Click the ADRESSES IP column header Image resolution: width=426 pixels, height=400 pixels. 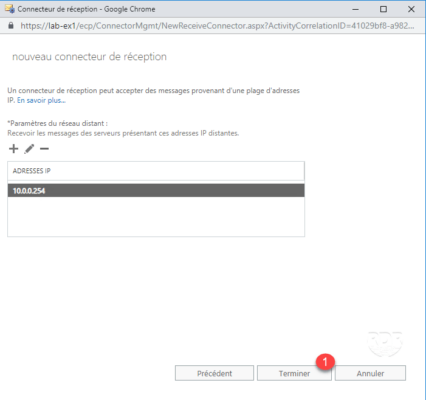click(156, 171)
